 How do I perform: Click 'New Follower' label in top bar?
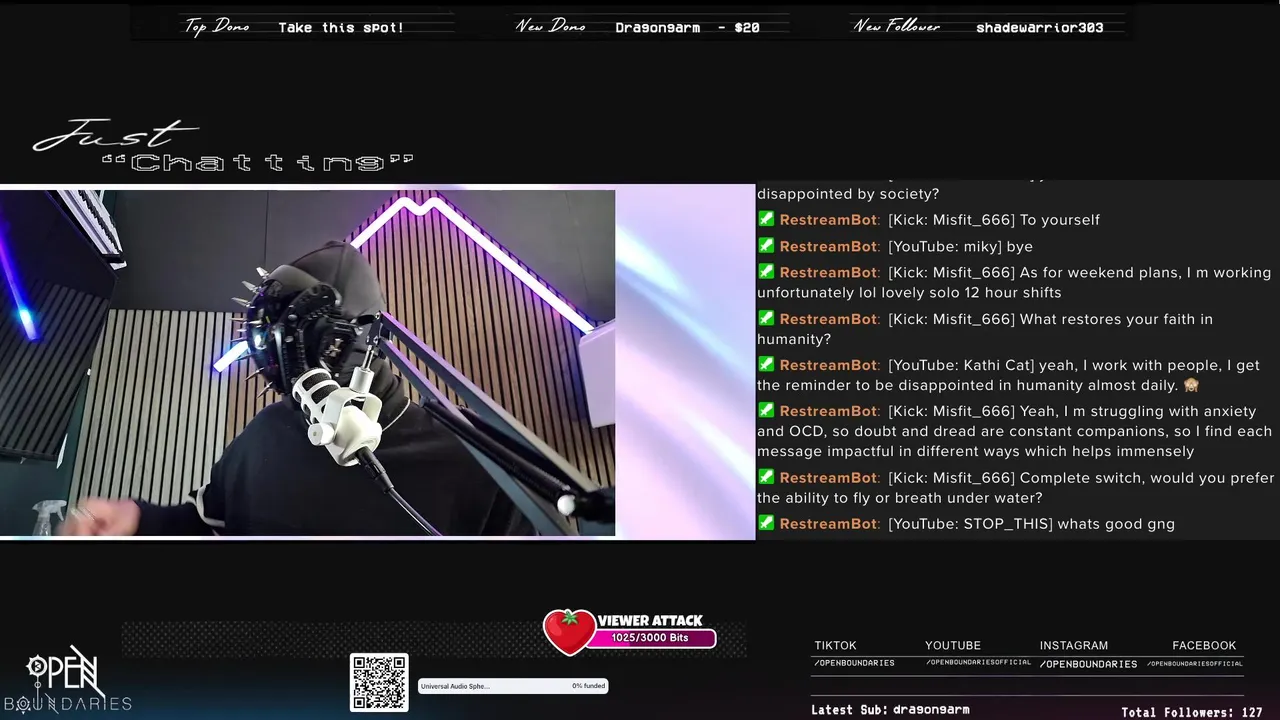click(896, 26)
